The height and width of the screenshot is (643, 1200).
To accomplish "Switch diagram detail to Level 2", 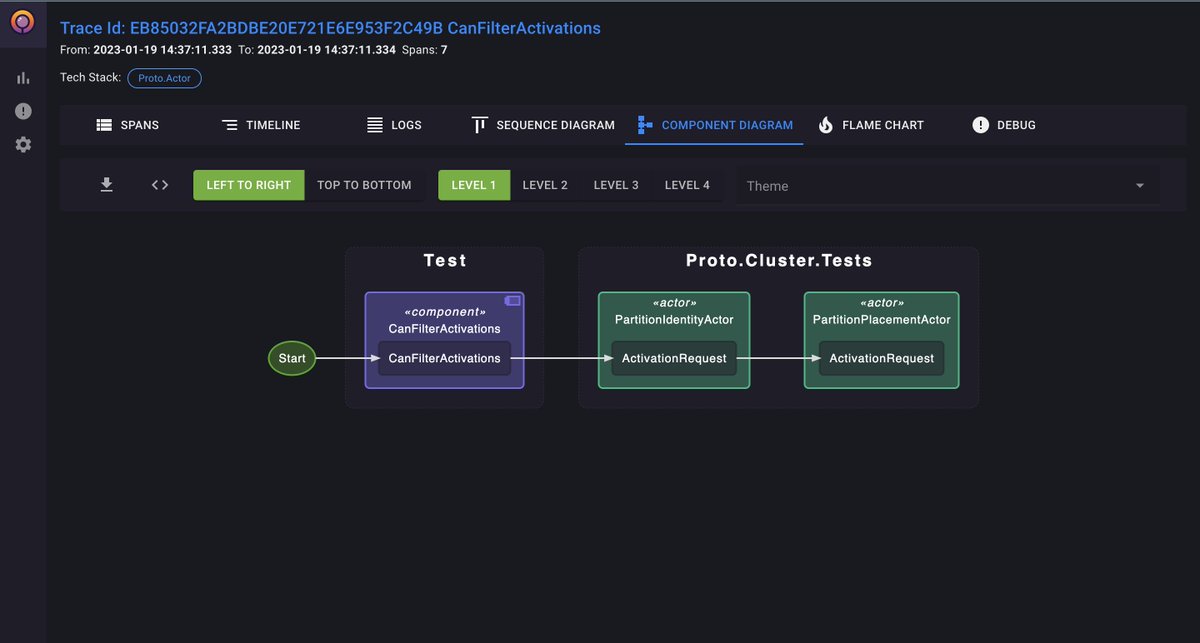I will [x=545, y=184].
